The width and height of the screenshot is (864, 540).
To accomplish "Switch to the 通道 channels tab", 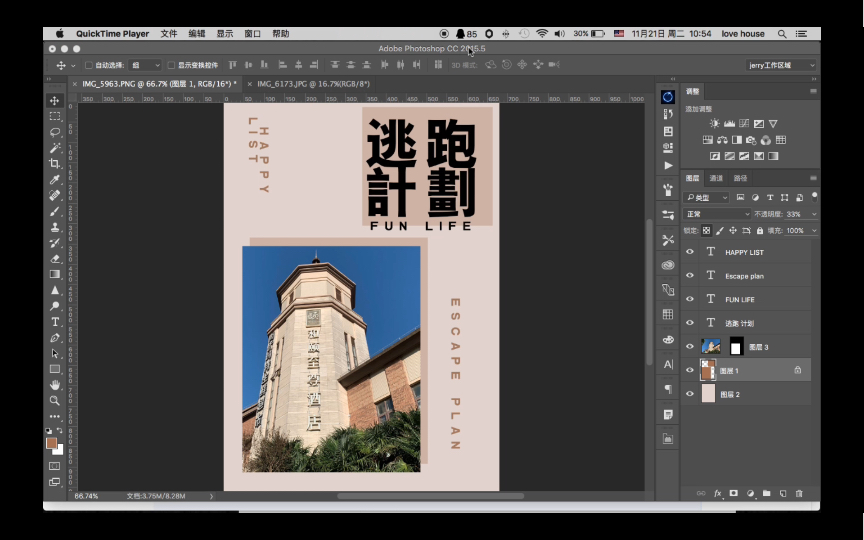I will (x=716, y=178).
